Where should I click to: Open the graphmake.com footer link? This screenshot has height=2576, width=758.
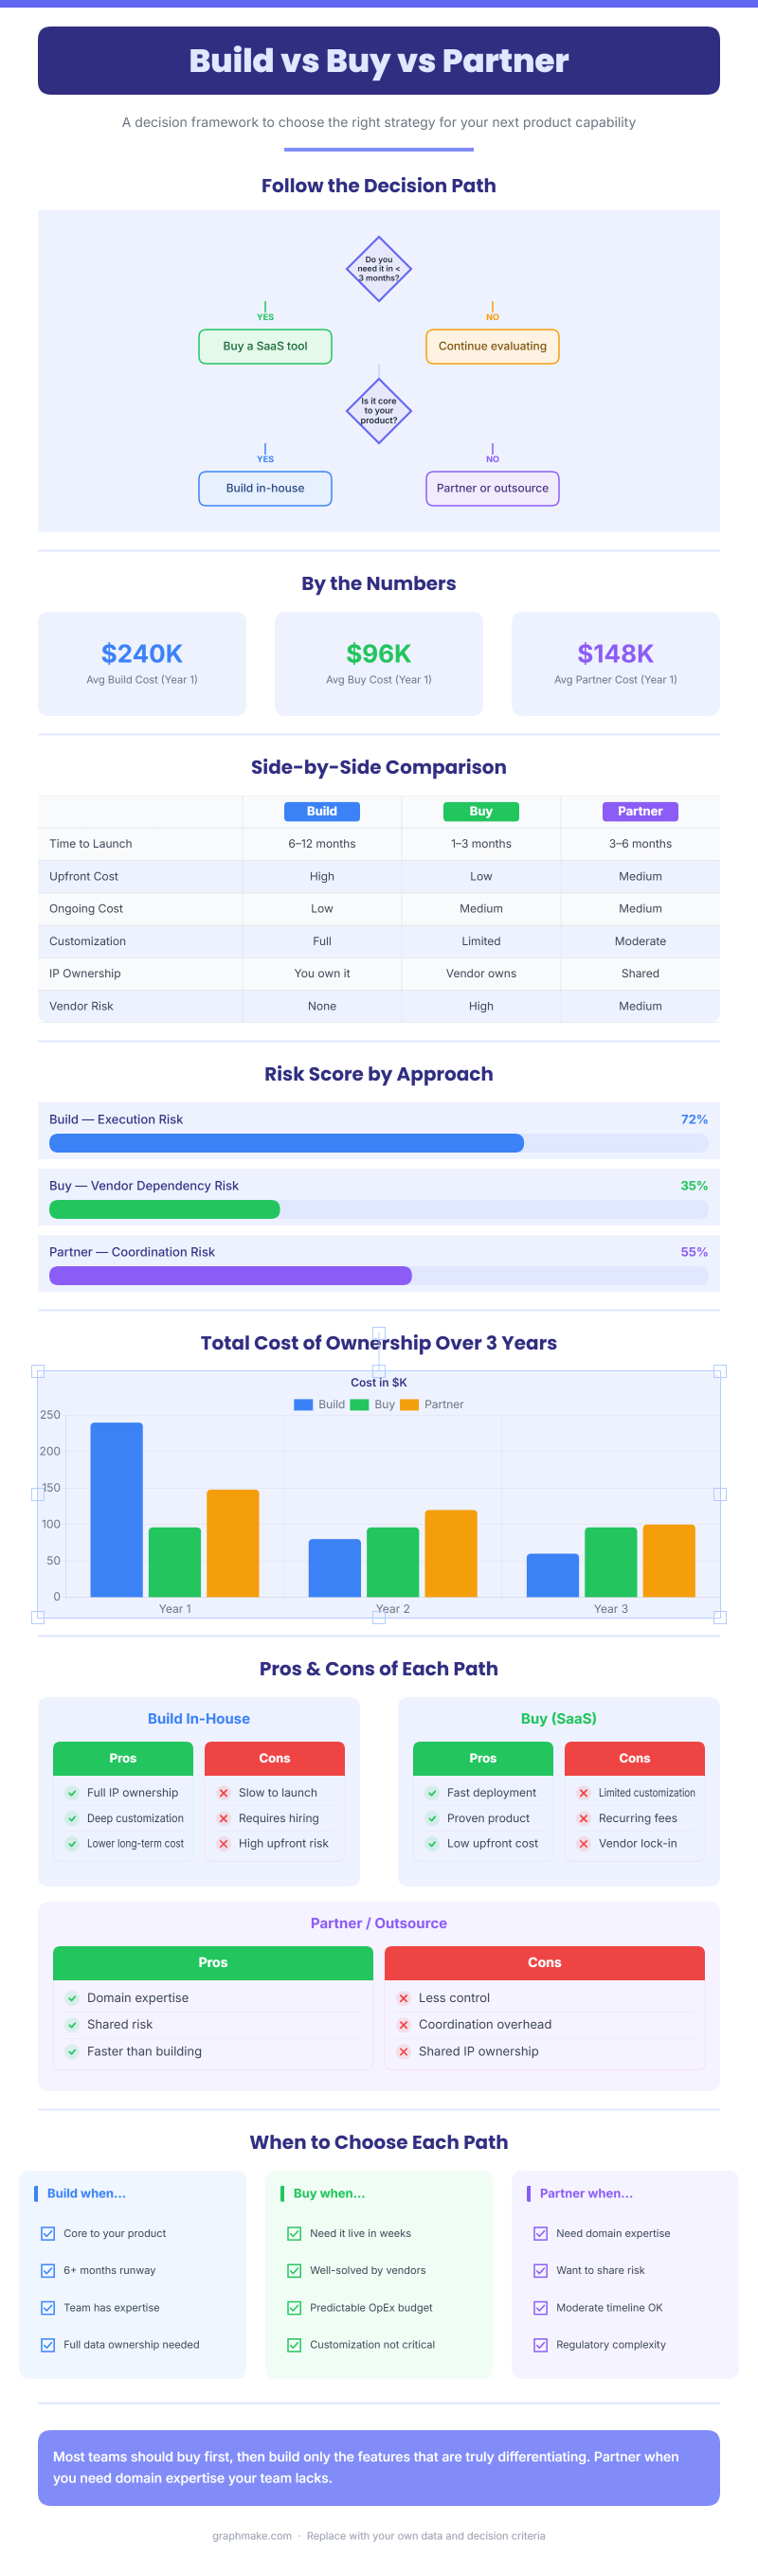pos(252,2536)
